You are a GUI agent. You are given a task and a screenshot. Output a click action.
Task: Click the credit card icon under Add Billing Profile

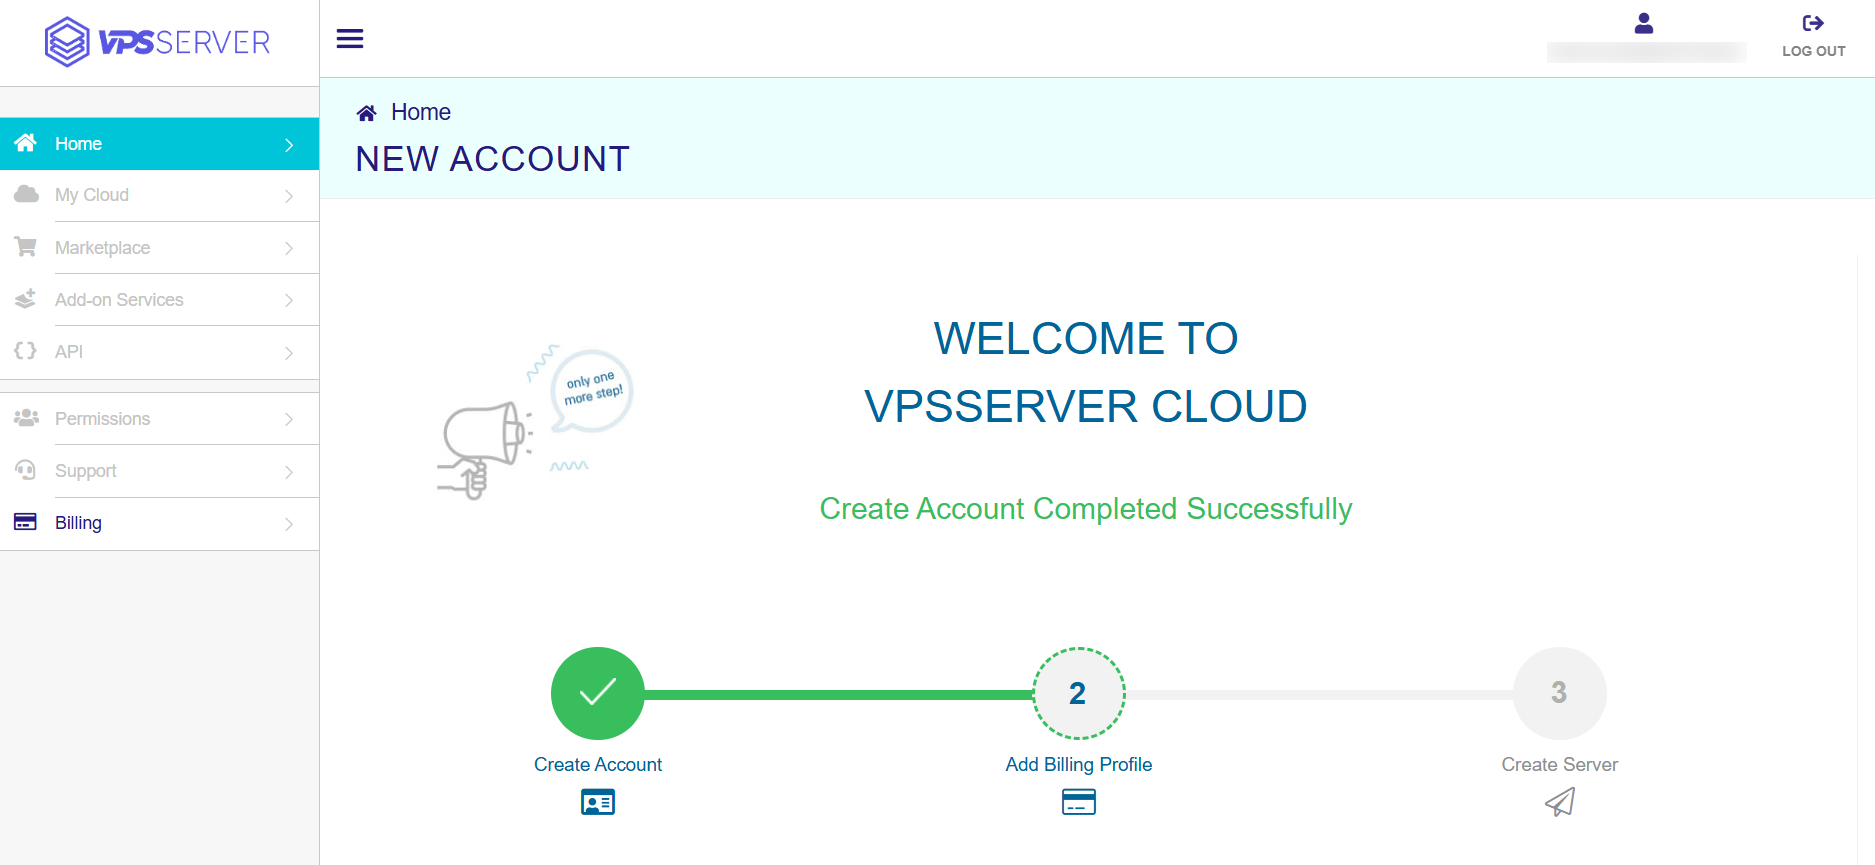click(1079, 802)
